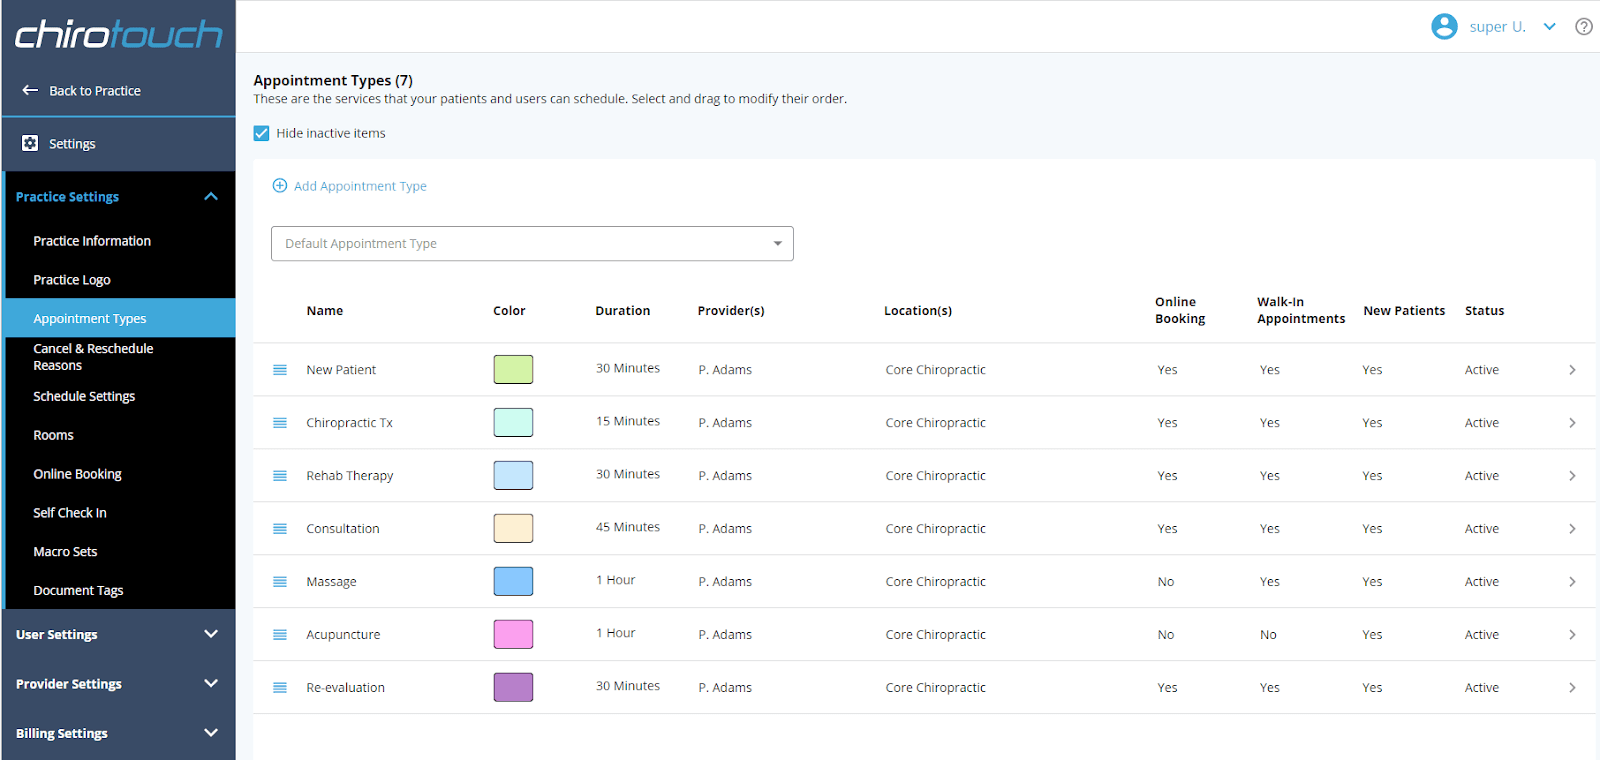Screen dimensions: 1600x760
Task: Select Schedule Settings in the sidebar
Action: (x=84, y=396)
